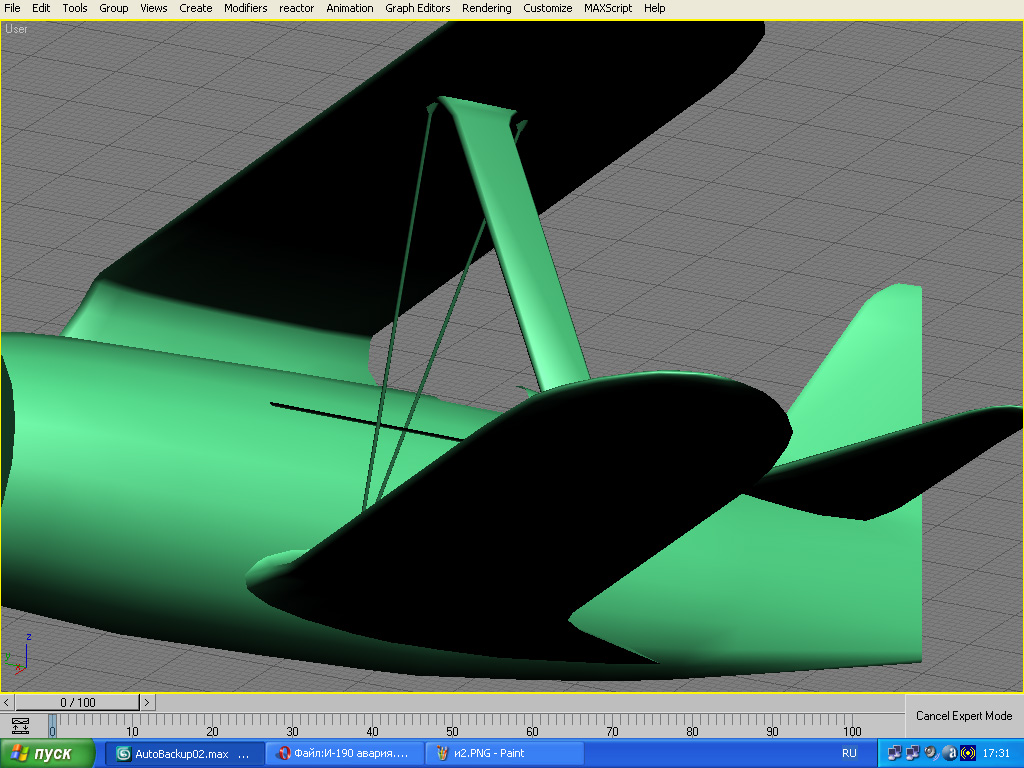Click the 0 / 100 time slider handle
This screenshot has height=768, width=1024.
coord(78,702)
